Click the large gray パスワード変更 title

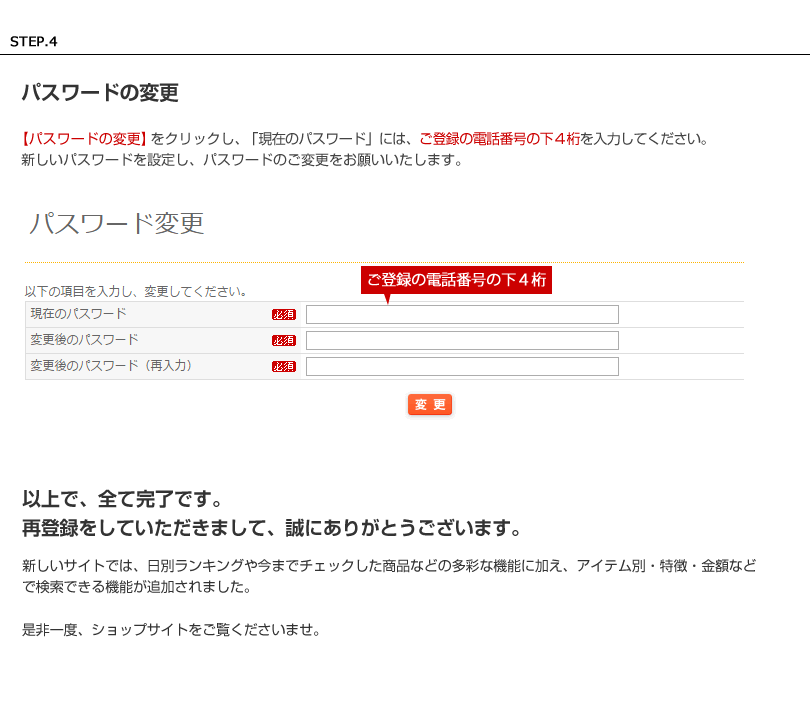tap(117, 223)
